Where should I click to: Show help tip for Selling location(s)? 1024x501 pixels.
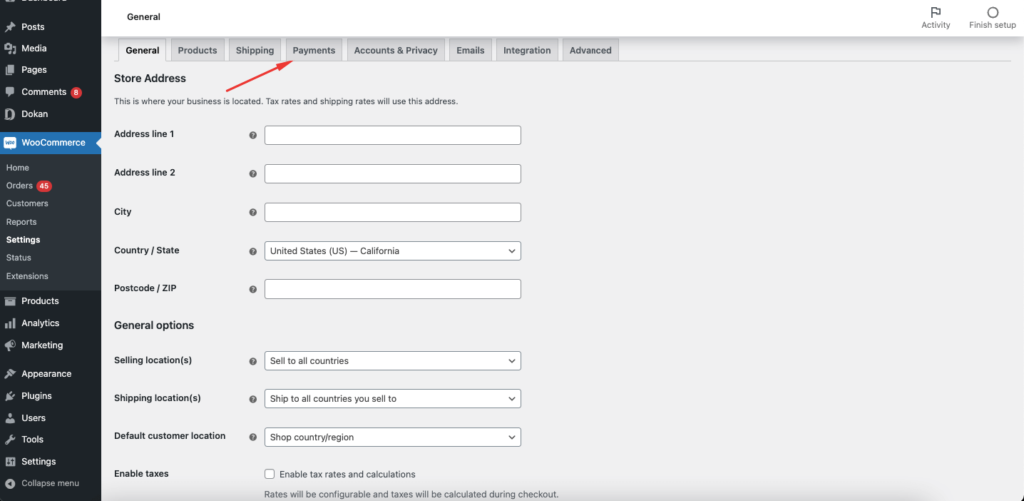tap(253, 361)
